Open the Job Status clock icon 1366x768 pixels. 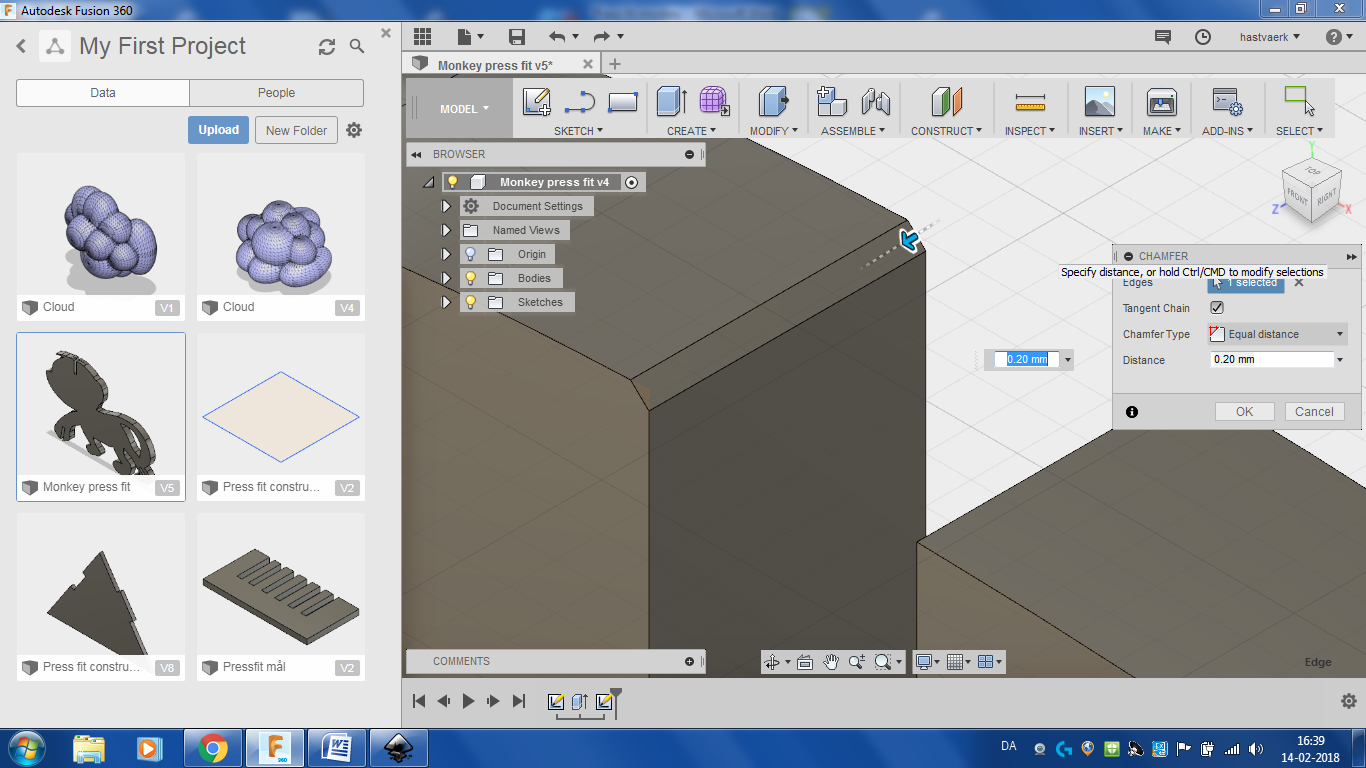[1203, 37]
